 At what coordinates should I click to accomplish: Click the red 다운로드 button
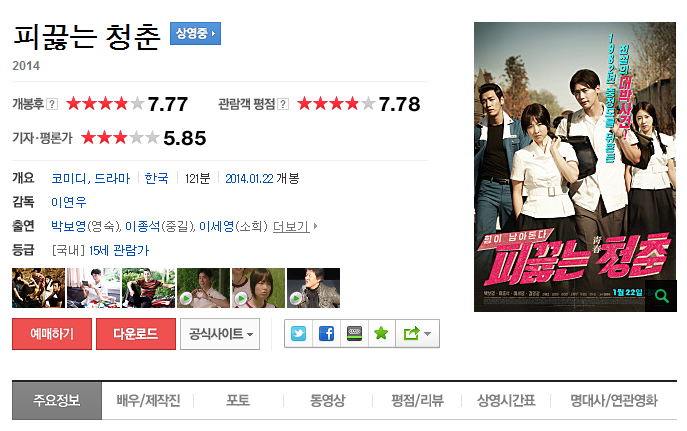[136, 334]
